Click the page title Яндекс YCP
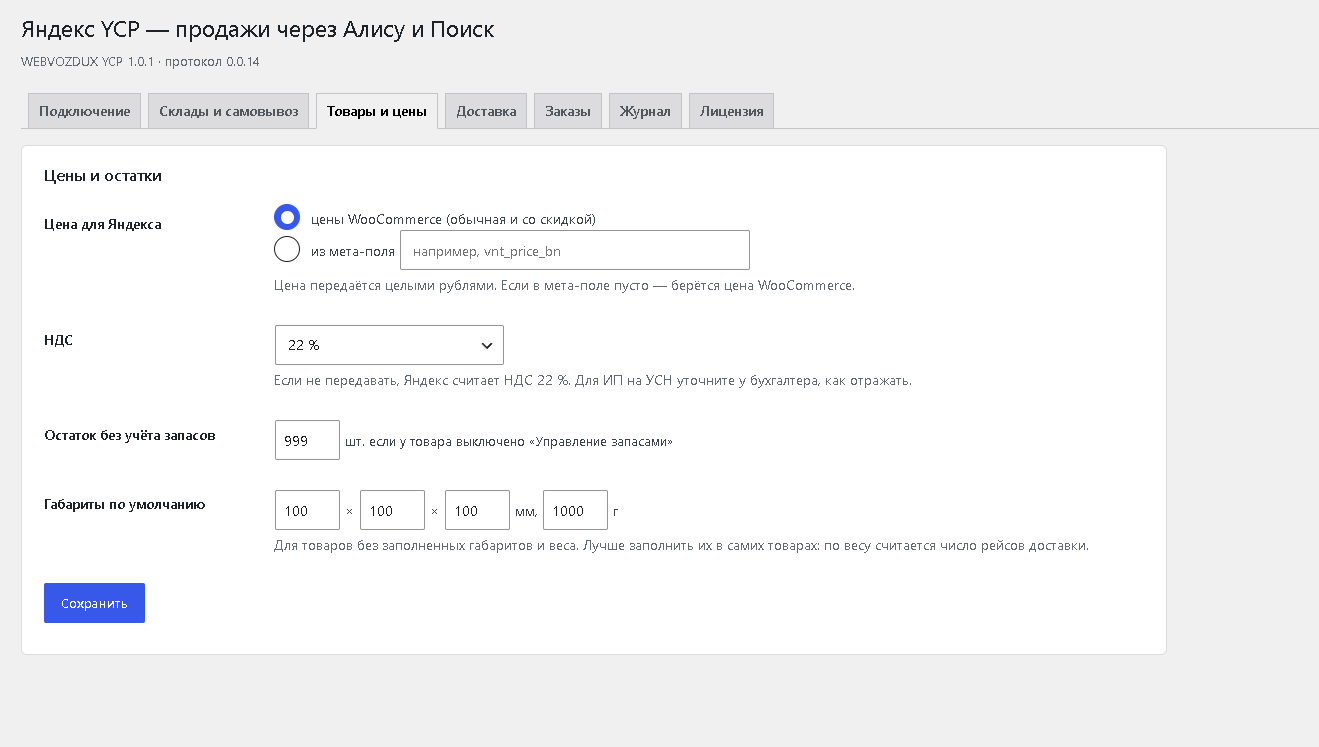The image size is (1319, 747). [258, 30]
